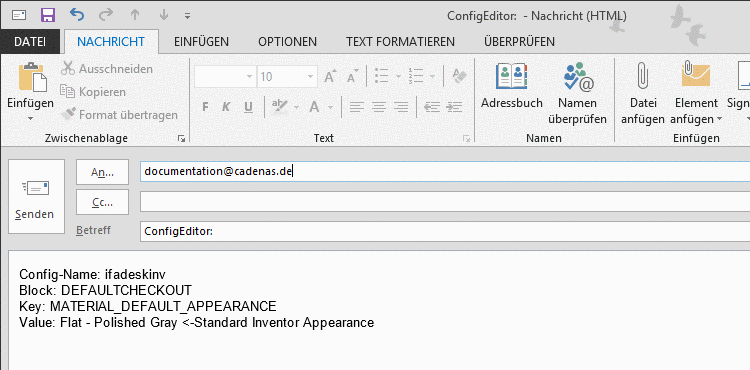Screen dimensions: 750x370
Task: Click the Undo arrow icon
Action: click(77, 14)
